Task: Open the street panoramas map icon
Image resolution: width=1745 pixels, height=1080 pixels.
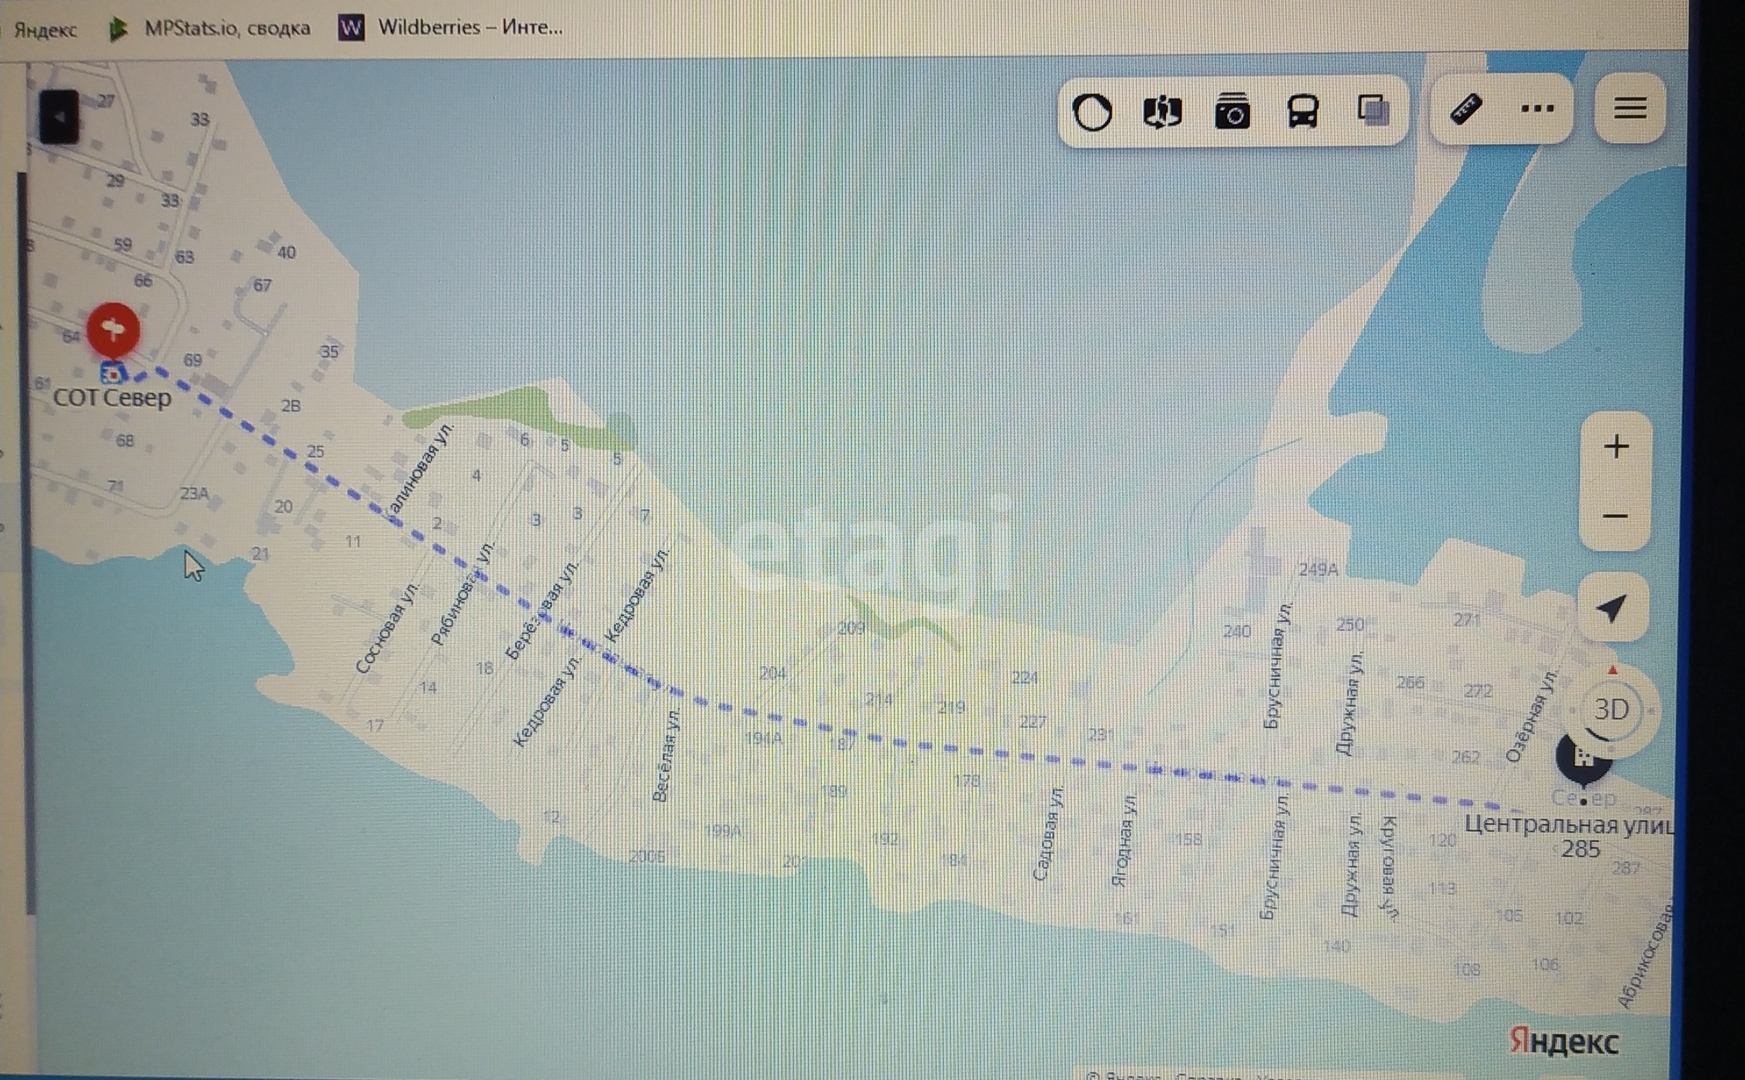Action: click(1162, 111)
